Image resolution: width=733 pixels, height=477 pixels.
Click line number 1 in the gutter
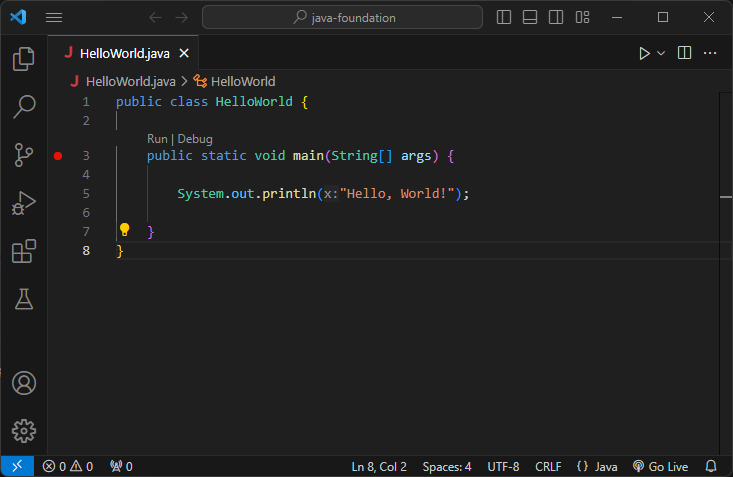tap(86, 101)
